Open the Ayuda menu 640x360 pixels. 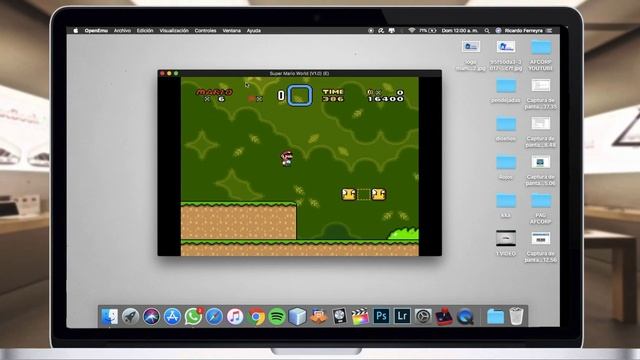point(253,31)
